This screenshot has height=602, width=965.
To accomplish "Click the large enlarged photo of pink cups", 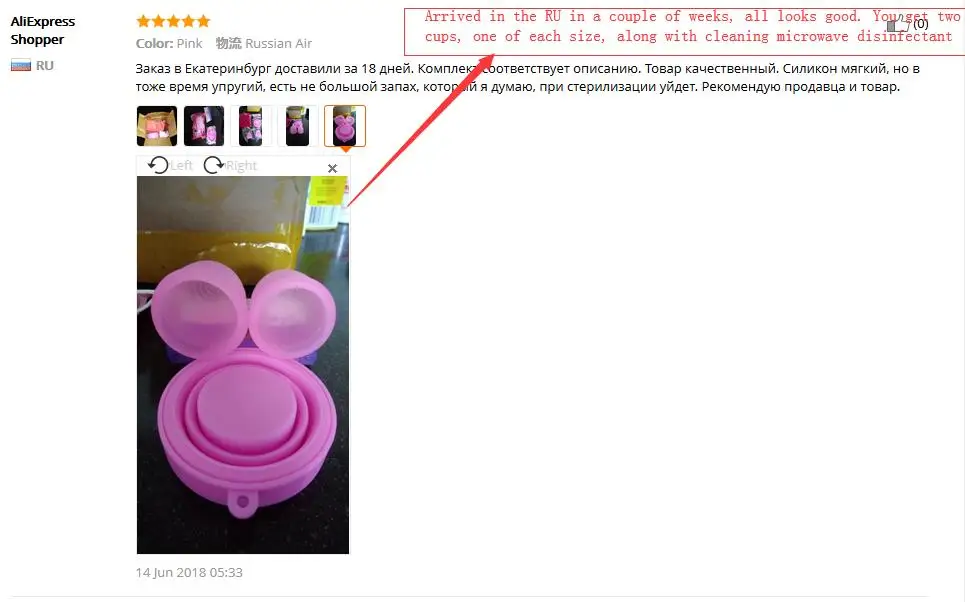I will coord(242,365).
